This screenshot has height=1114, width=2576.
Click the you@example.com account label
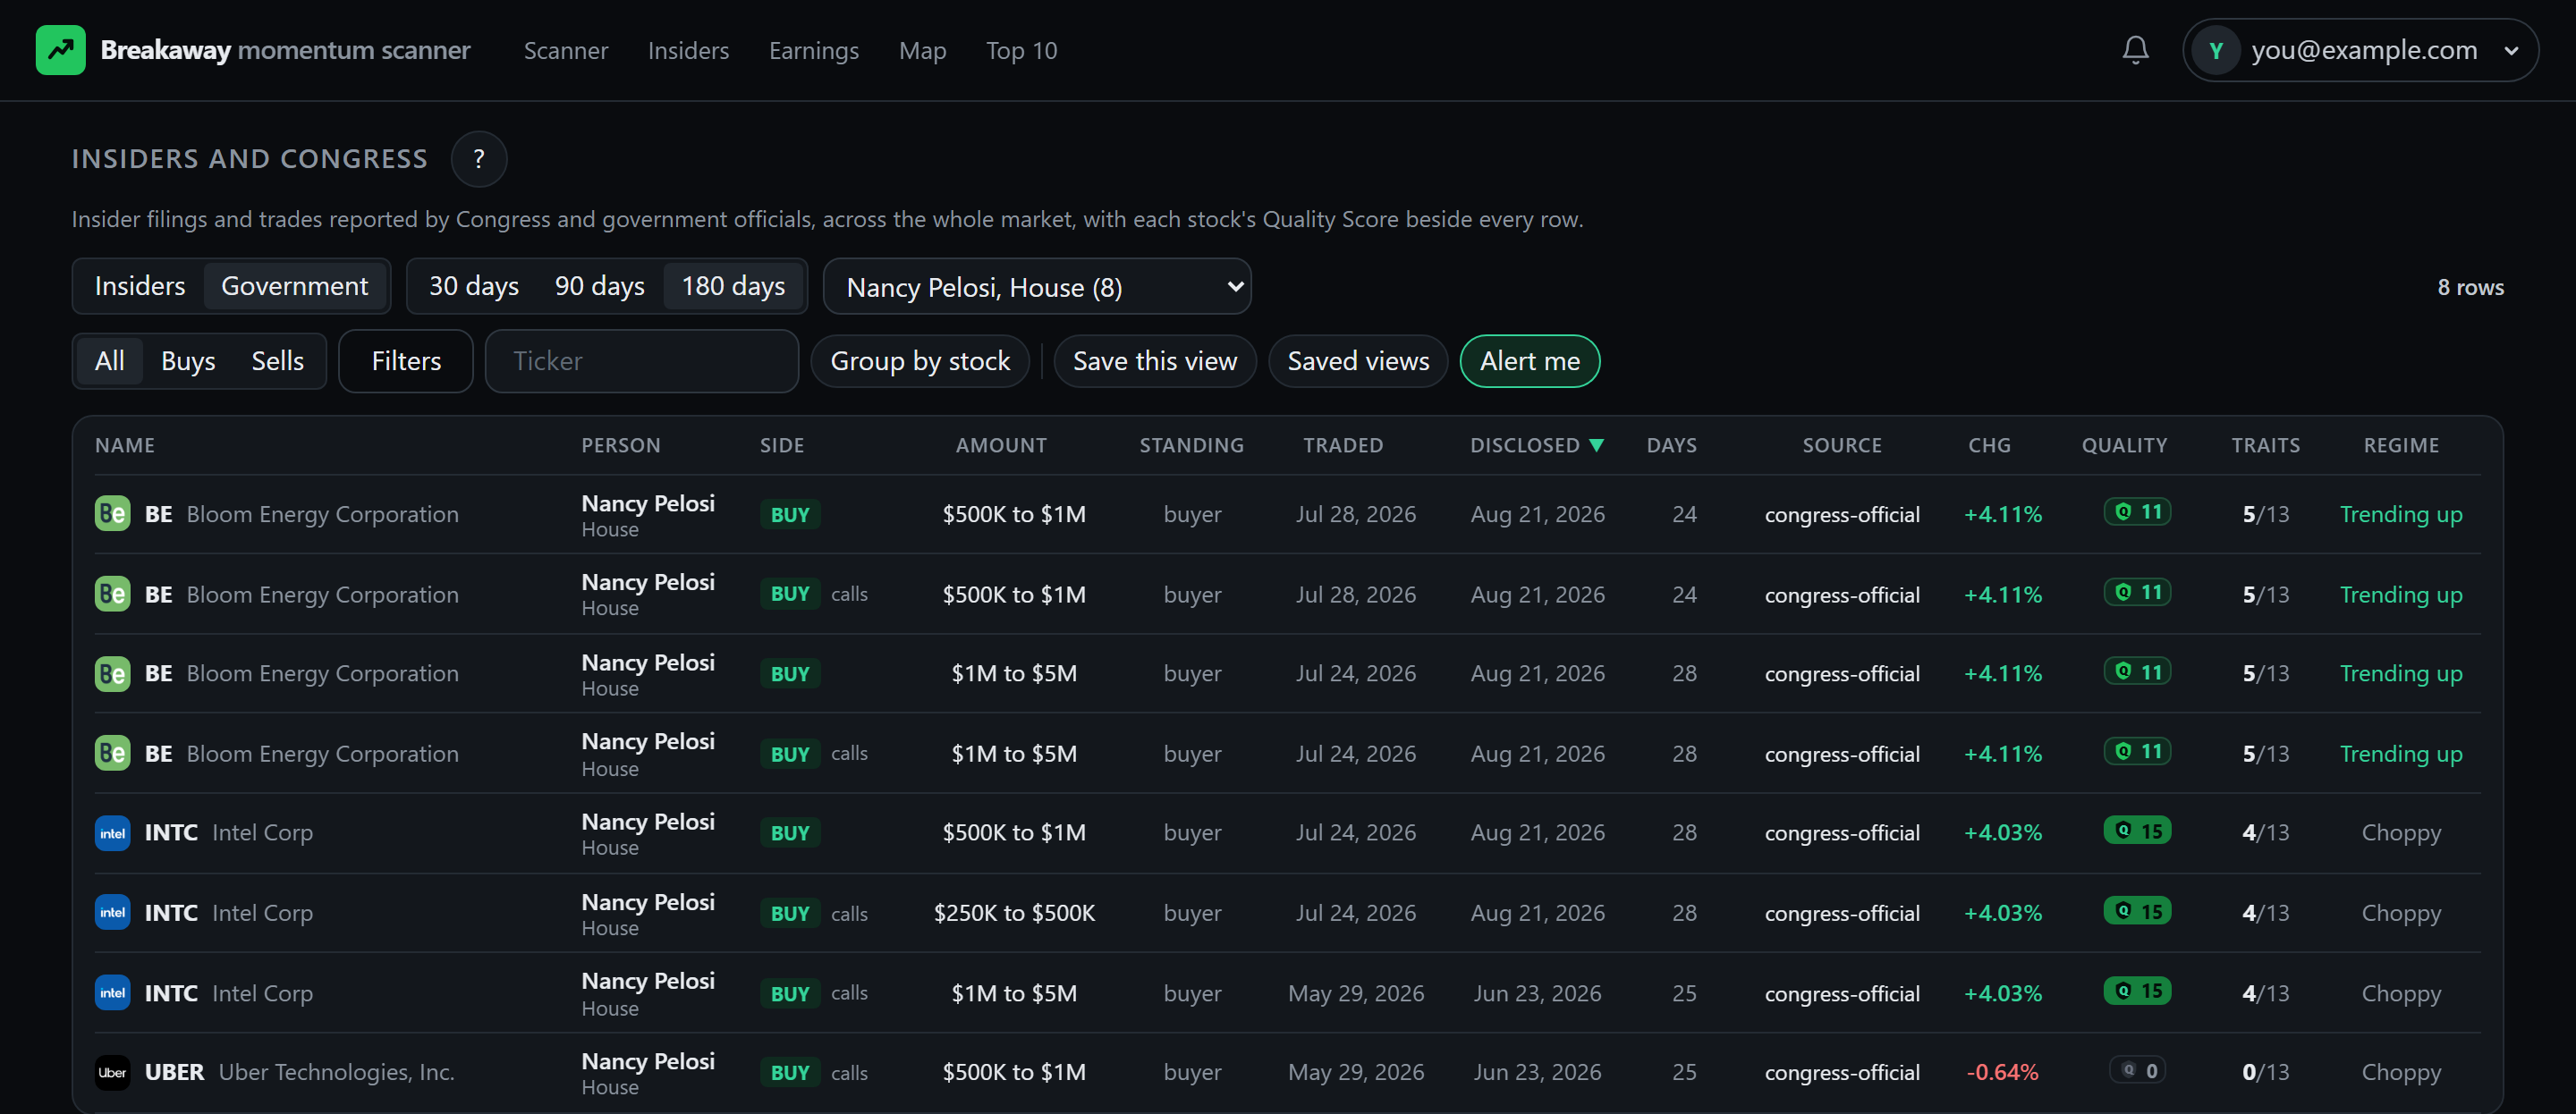2364,50
